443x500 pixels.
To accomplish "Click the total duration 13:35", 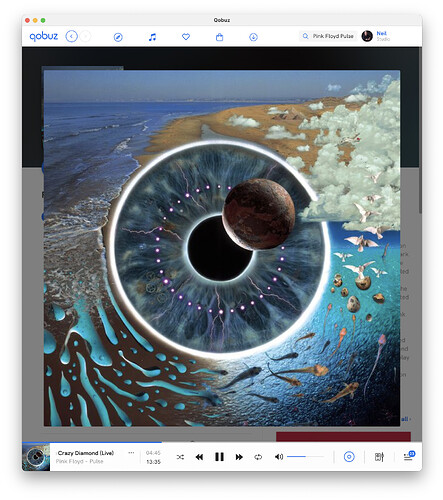I will 153,462.
